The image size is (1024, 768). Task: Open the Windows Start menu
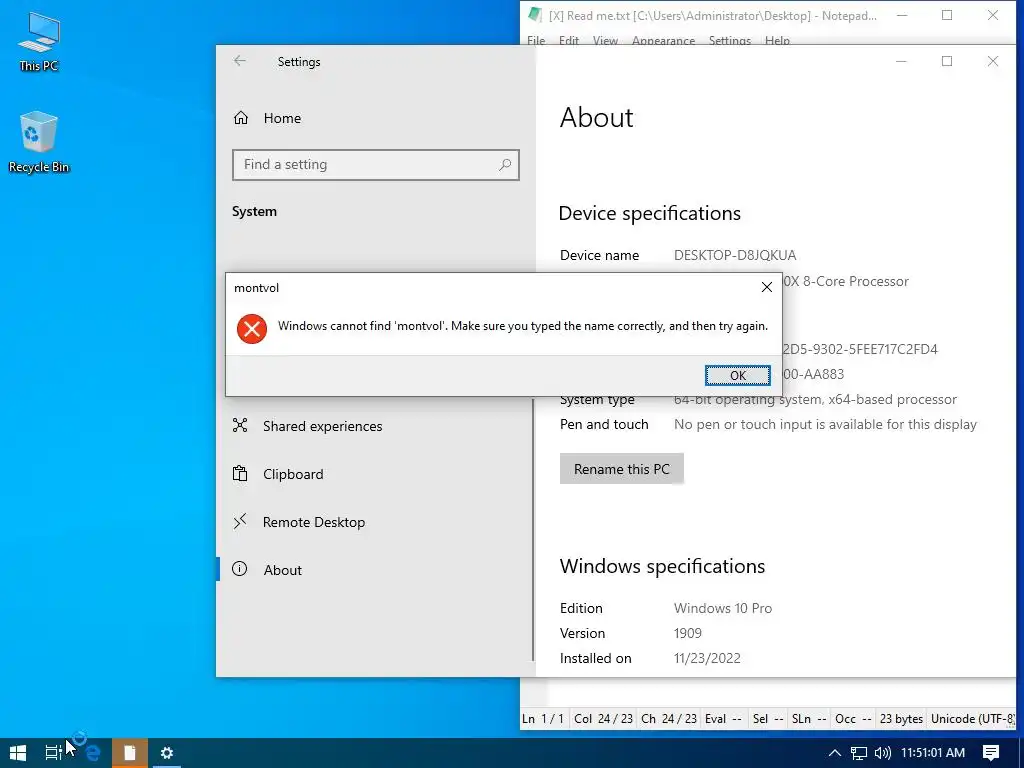(x=18, y=753)
